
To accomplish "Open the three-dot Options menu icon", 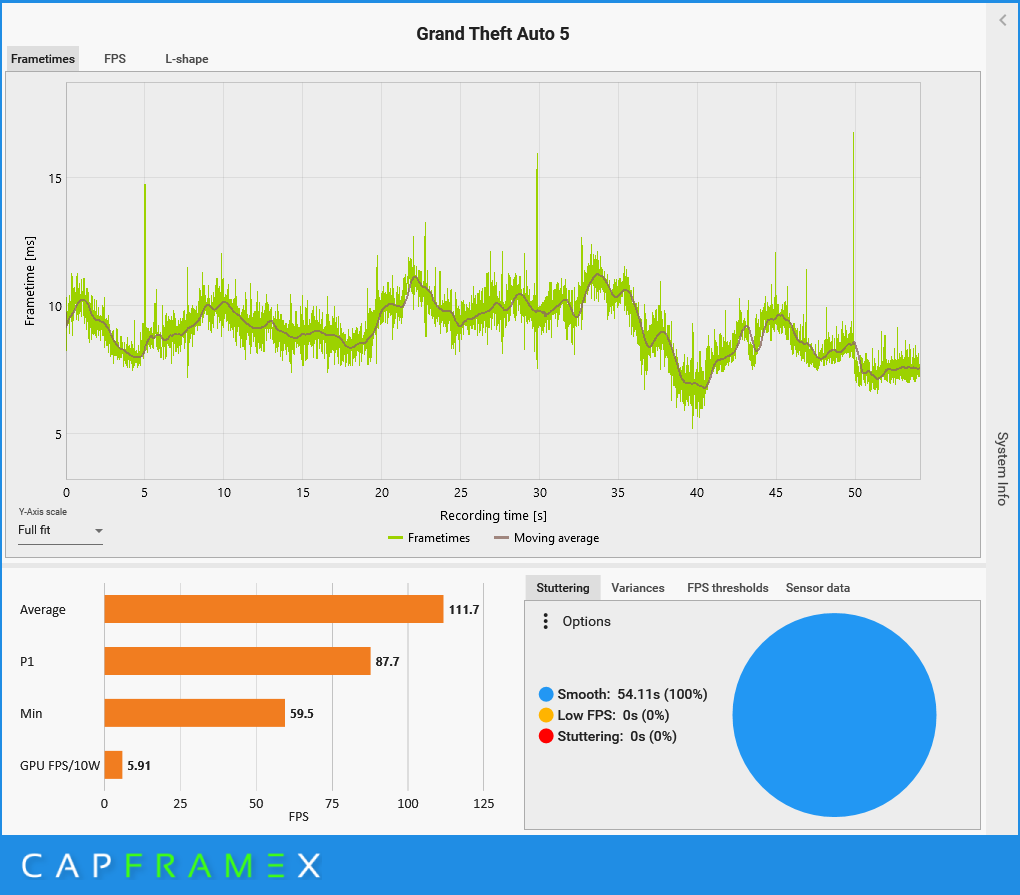I will click(x=545, y=621).
